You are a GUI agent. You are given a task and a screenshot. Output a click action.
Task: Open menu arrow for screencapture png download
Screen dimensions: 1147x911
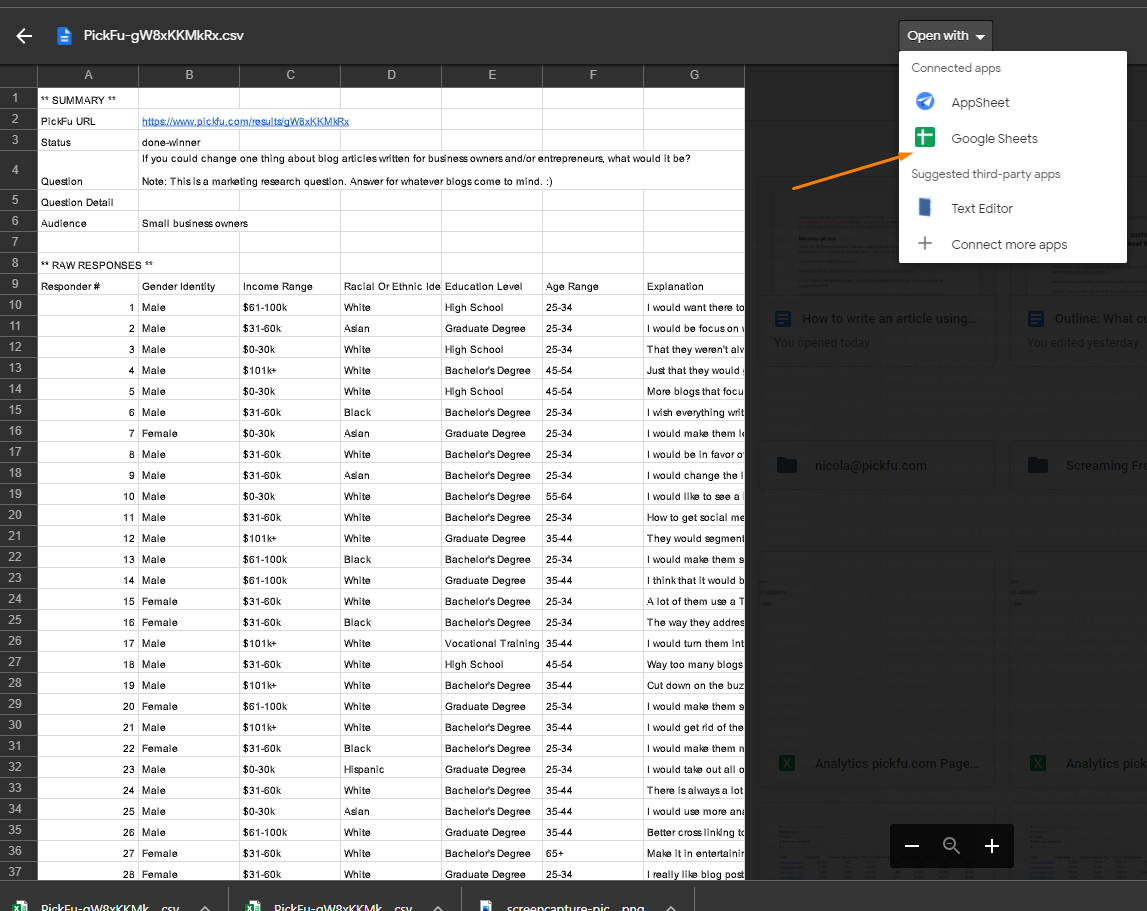pos(669,907)
